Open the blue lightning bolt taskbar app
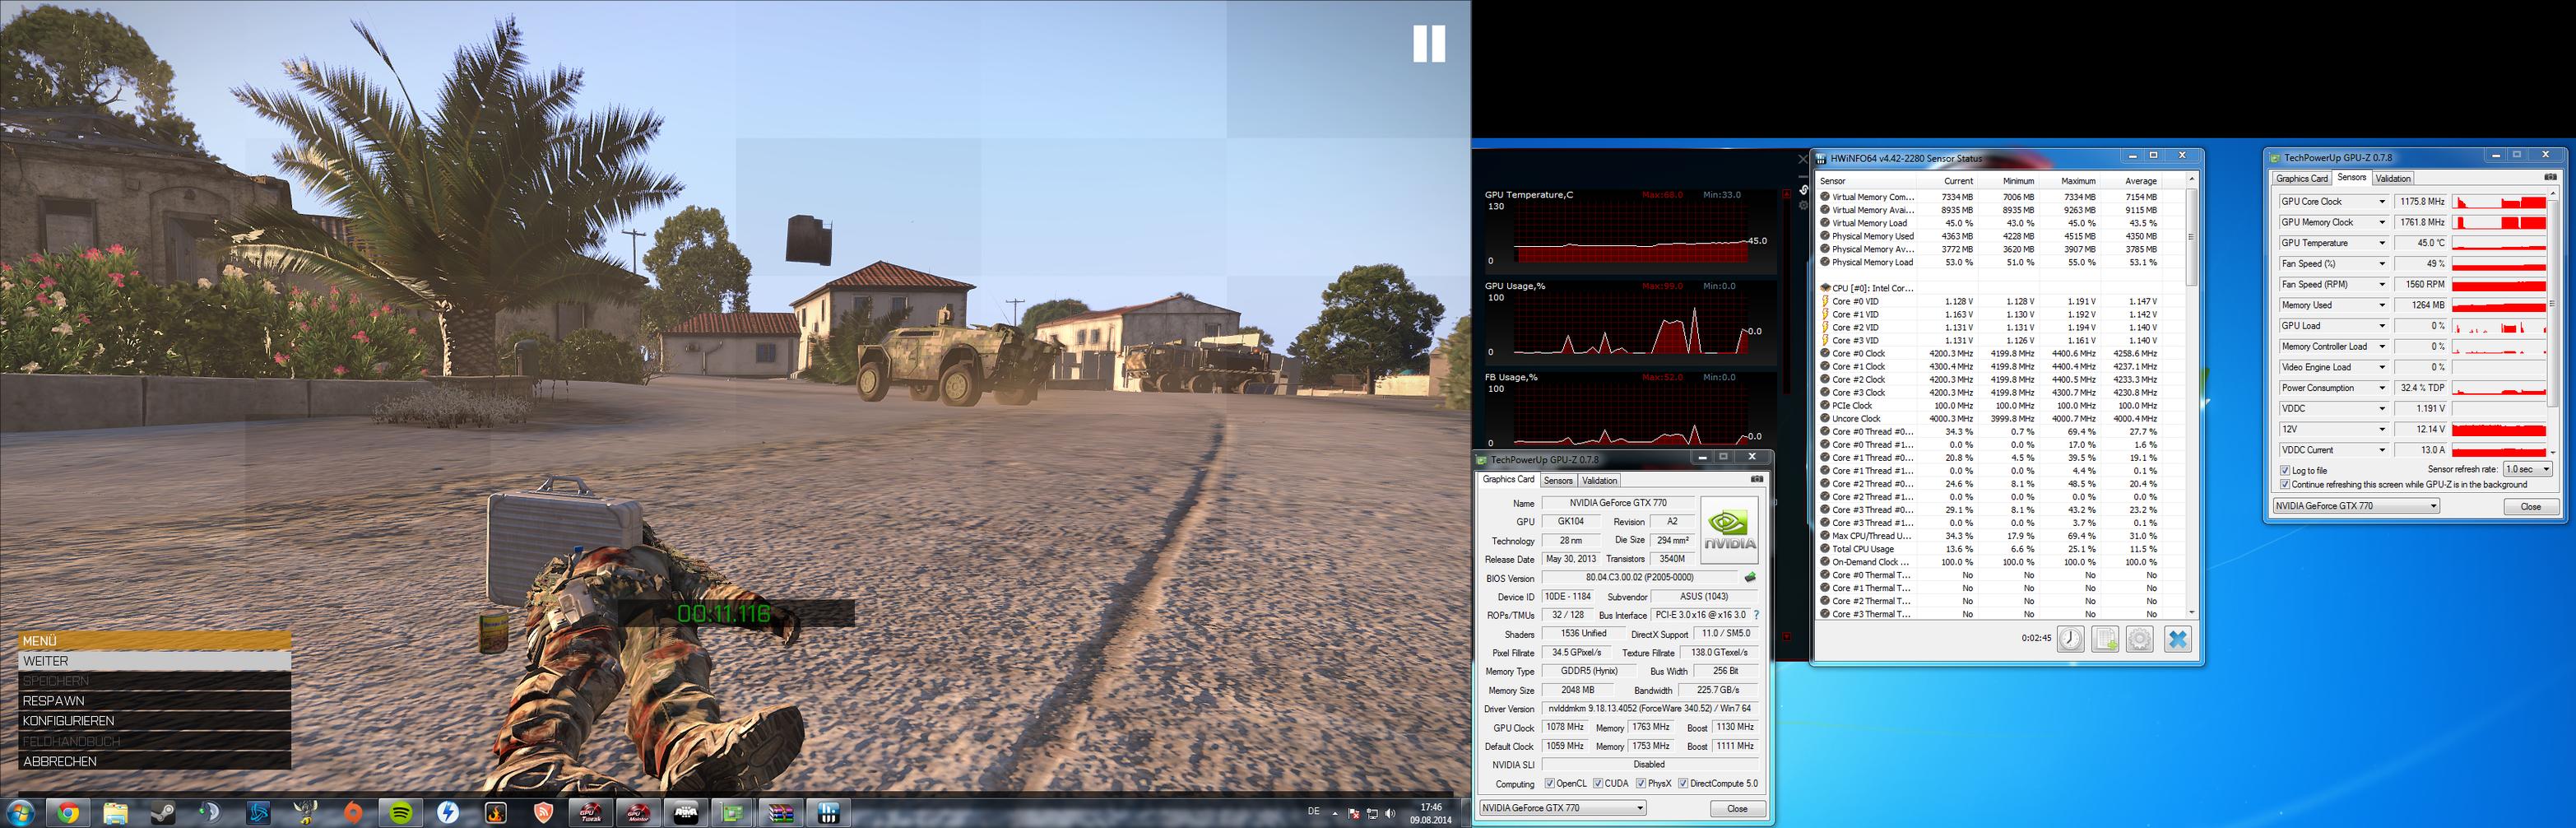The width and height of the screenshot is (2576, 828). click(x=448, y=813)
